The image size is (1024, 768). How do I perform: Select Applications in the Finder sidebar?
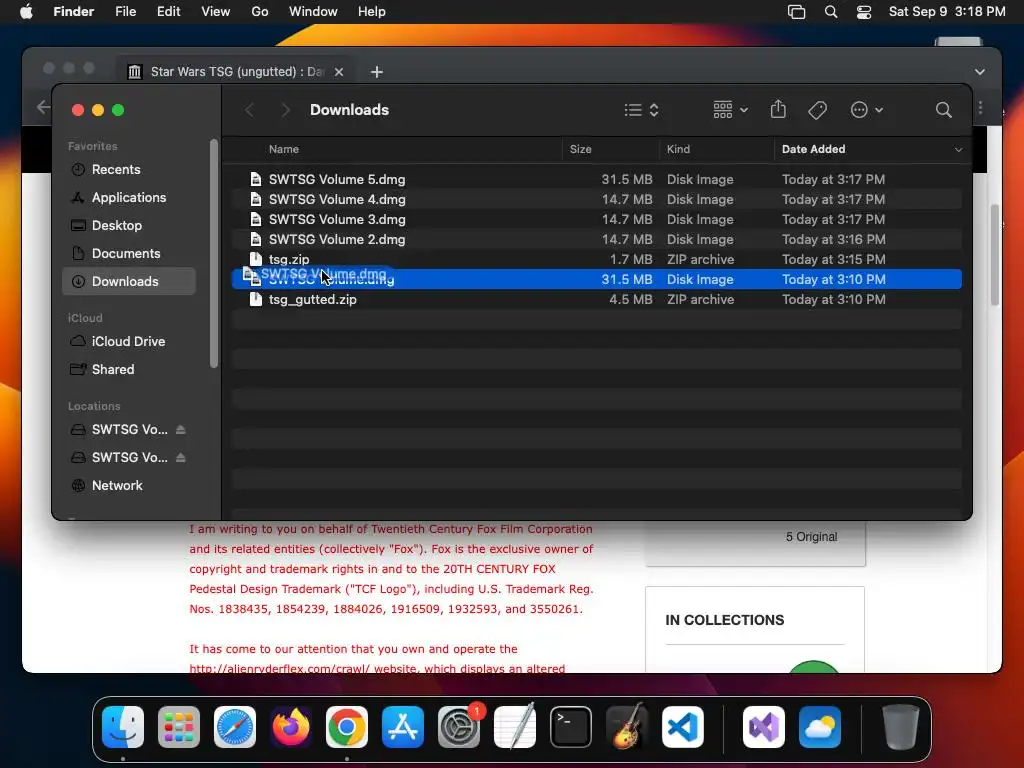click(129, 197)
